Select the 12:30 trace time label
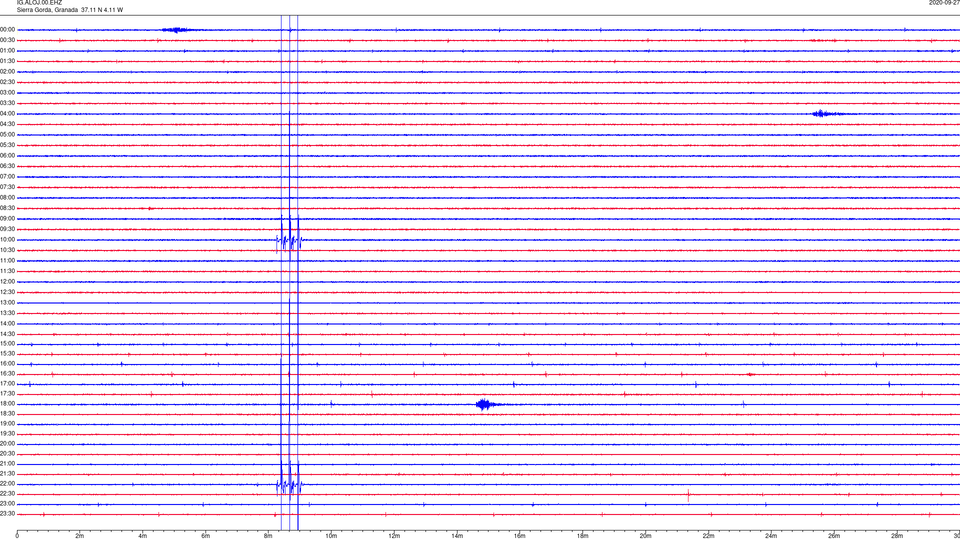Image resolution: width=960 pixels, height=540 pixels. [x=8, y=292]
